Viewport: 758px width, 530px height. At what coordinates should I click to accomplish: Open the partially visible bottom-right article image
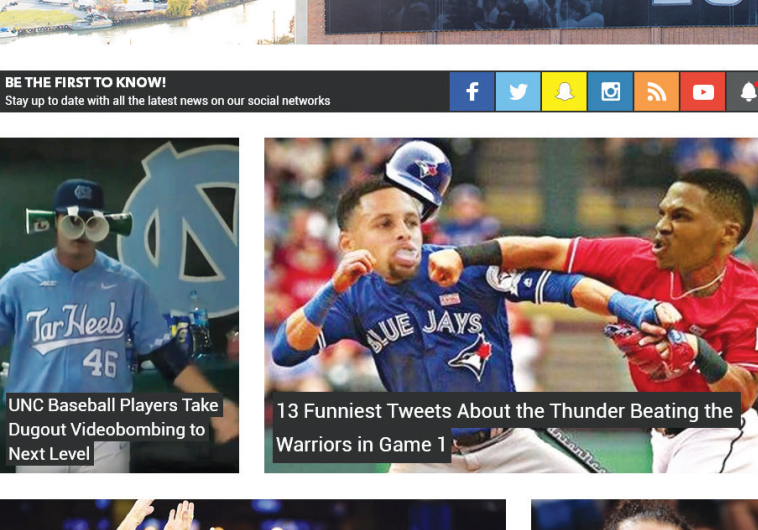[x=644, y=515]
